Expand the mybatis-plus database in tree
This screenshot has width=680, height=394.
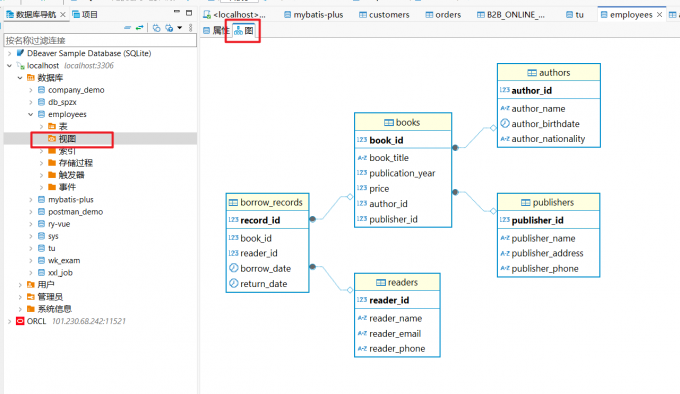[x=31, y=199]
